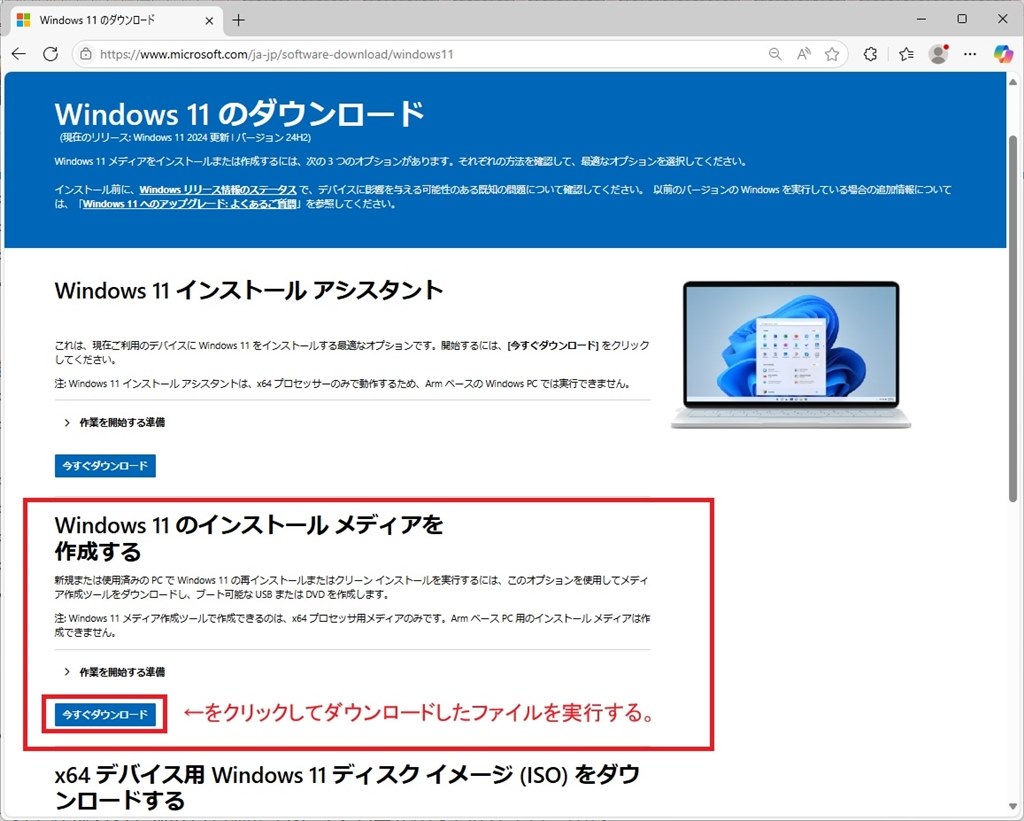Minimize the browser window
Viewport: 1024px width, 821px height.
[921, 19]
